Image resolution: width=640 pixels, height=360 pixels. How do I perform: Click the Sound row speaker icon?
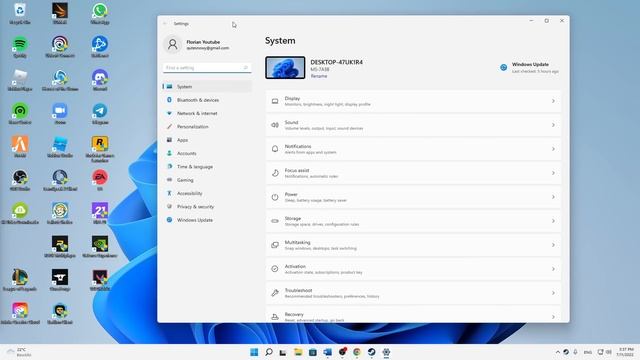[275, 125]
